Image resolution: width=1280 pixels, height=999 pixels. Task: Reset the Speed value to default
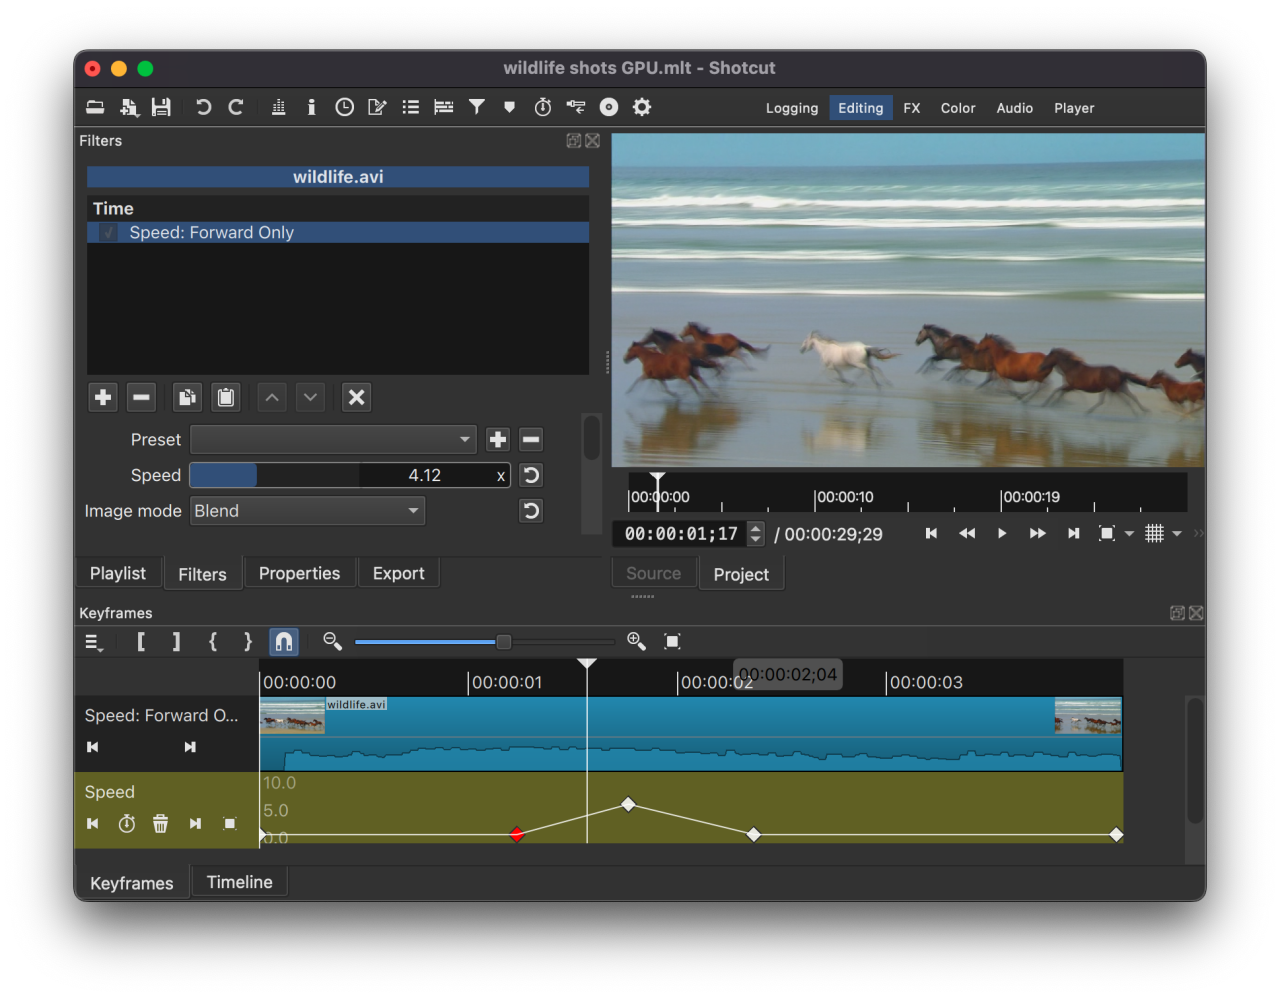(531, 475)
